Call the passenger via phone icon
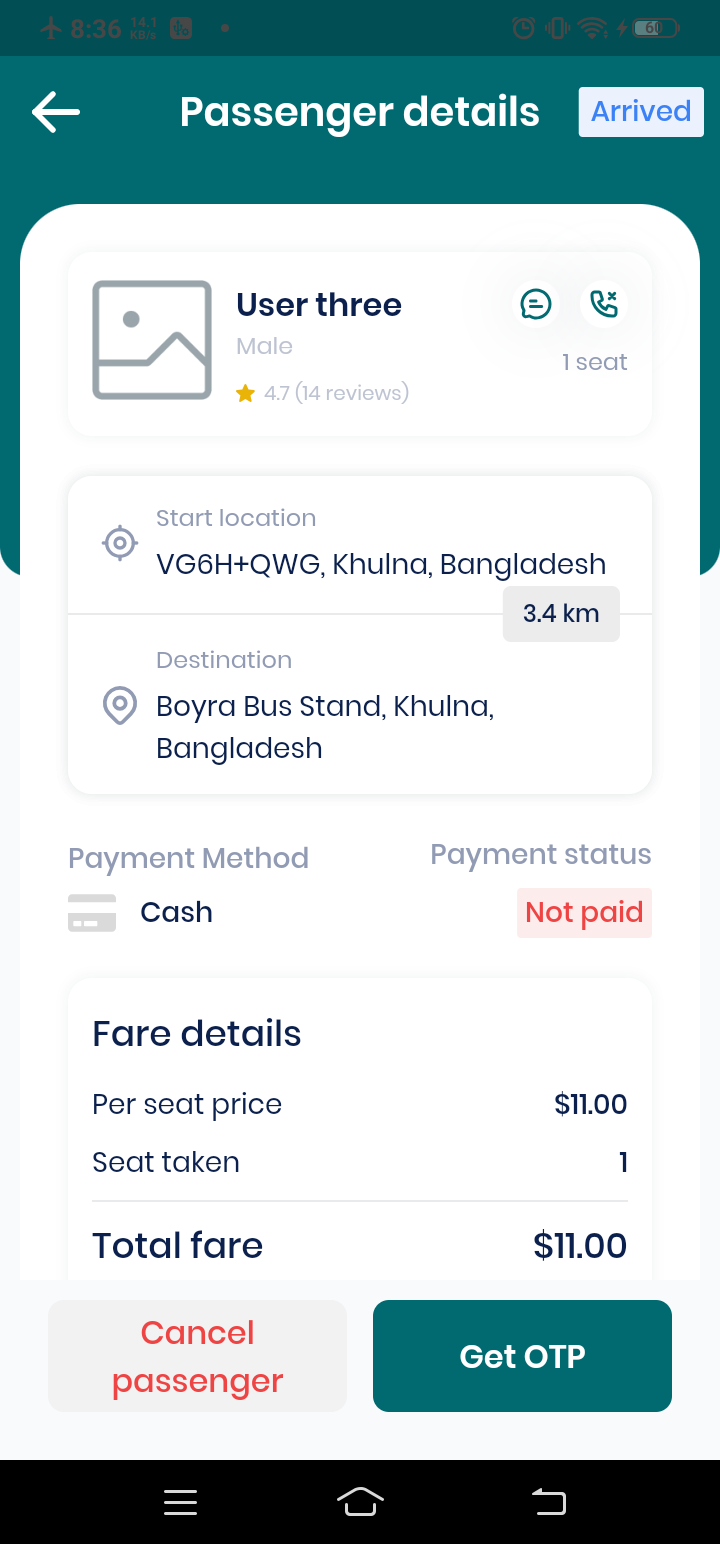720x1544 pixels. [x=604, y=303]
